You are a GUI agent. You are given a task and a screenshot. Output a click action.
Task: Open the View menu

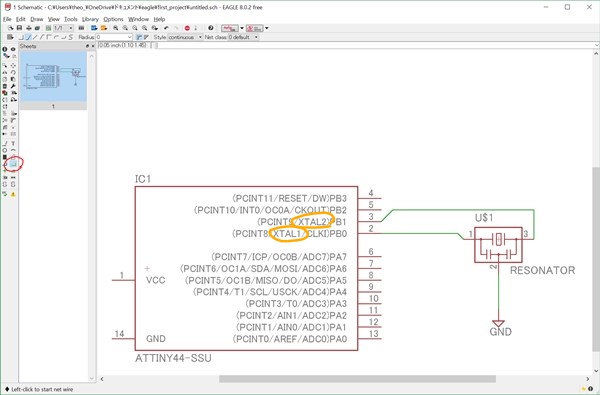pyautogui.click(x=54, y=19)
